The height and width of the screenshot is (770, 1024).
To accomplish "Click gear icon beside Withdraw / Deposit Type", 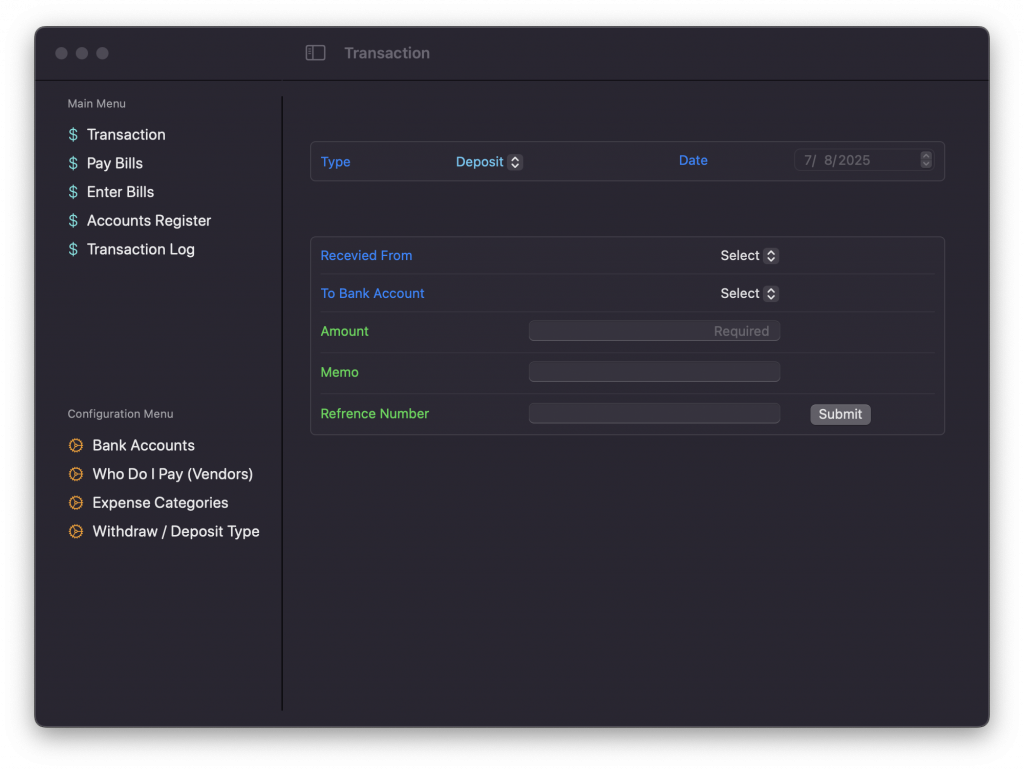I will (x=75, y=532).
